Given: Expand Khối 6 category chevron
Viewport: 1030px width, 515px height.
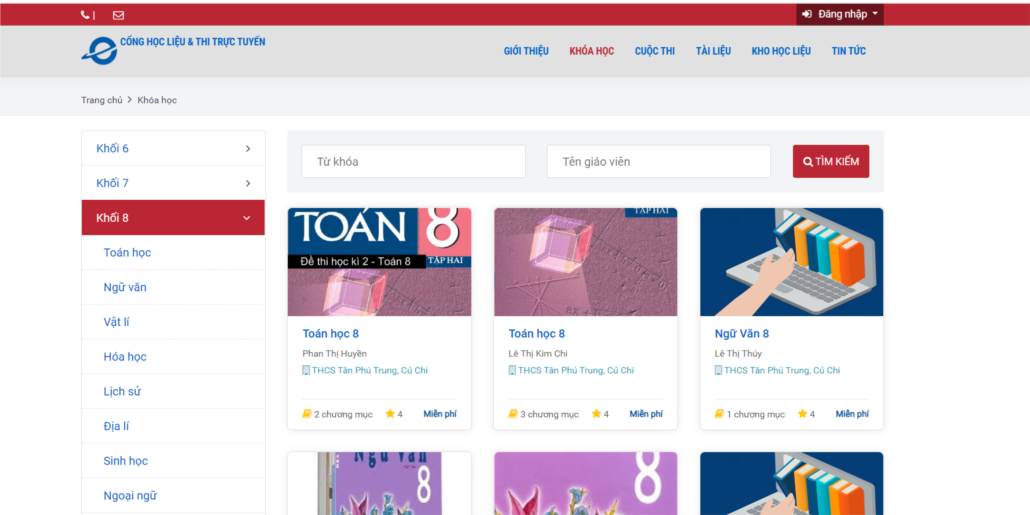Looking at the screenshot, I should [x=248, y=148].
